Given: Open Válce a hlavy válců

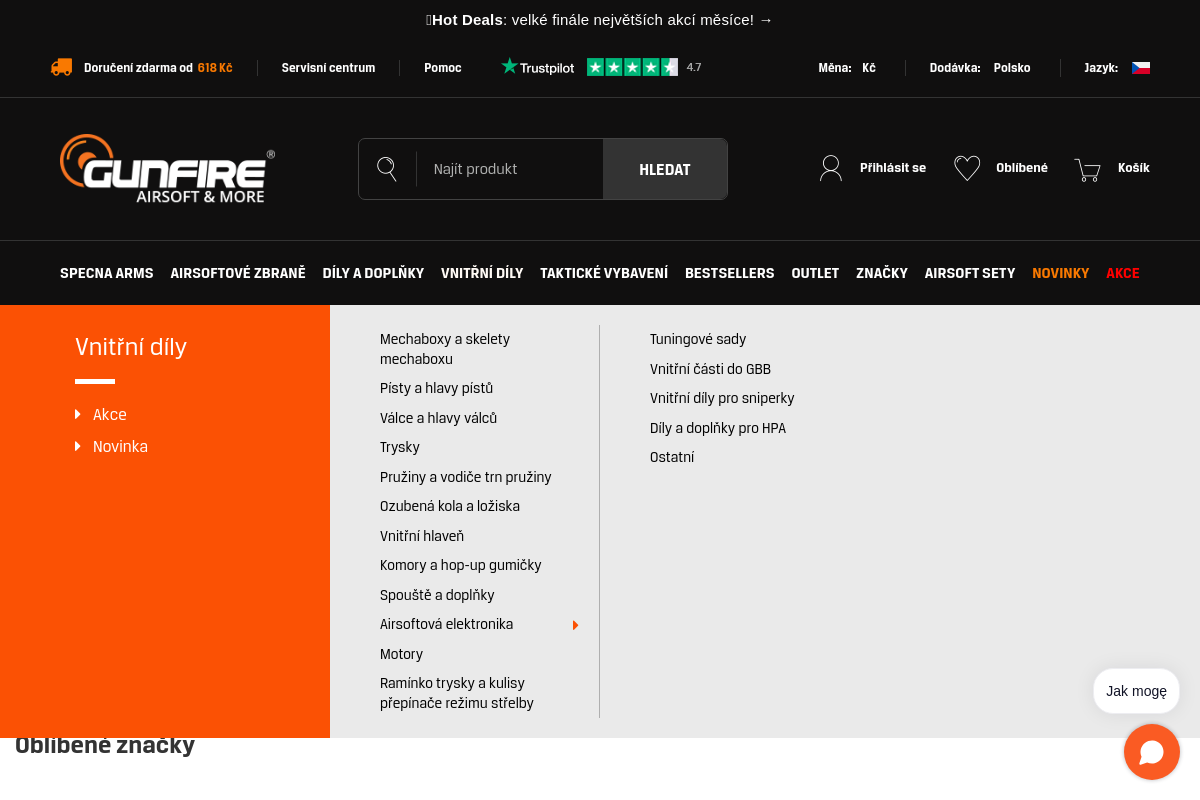Looking at the screenshot, I should (438, 418).
